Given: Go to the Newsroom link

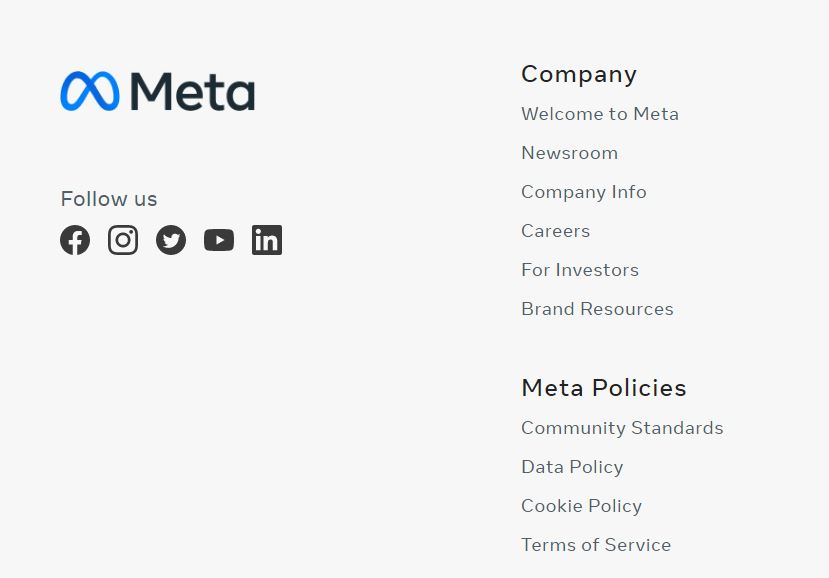Looking at the screenshot, I should tap(569, 153).
